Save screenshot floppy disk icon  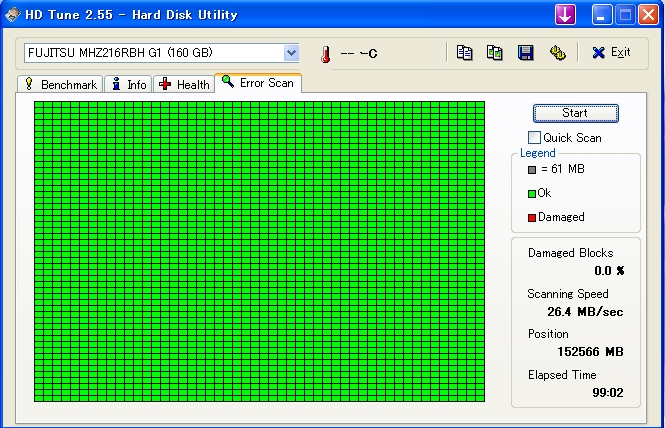pyautogui.click(x=525, y=53)
